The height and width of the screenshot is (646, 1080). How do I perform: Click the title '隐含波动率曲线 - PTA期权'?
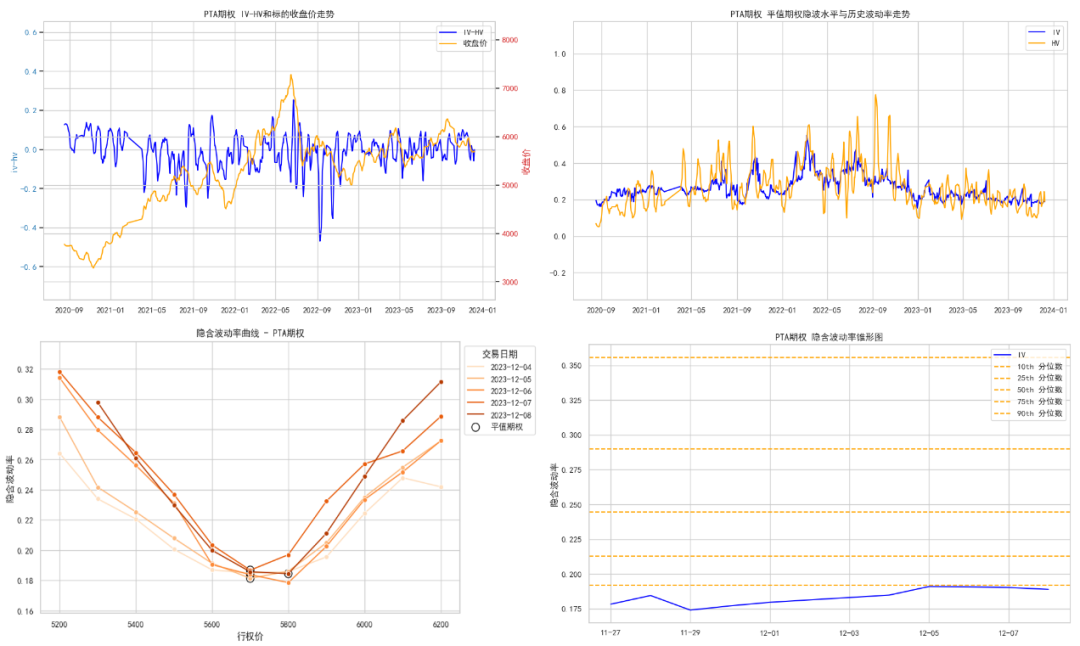pos(250,333)
